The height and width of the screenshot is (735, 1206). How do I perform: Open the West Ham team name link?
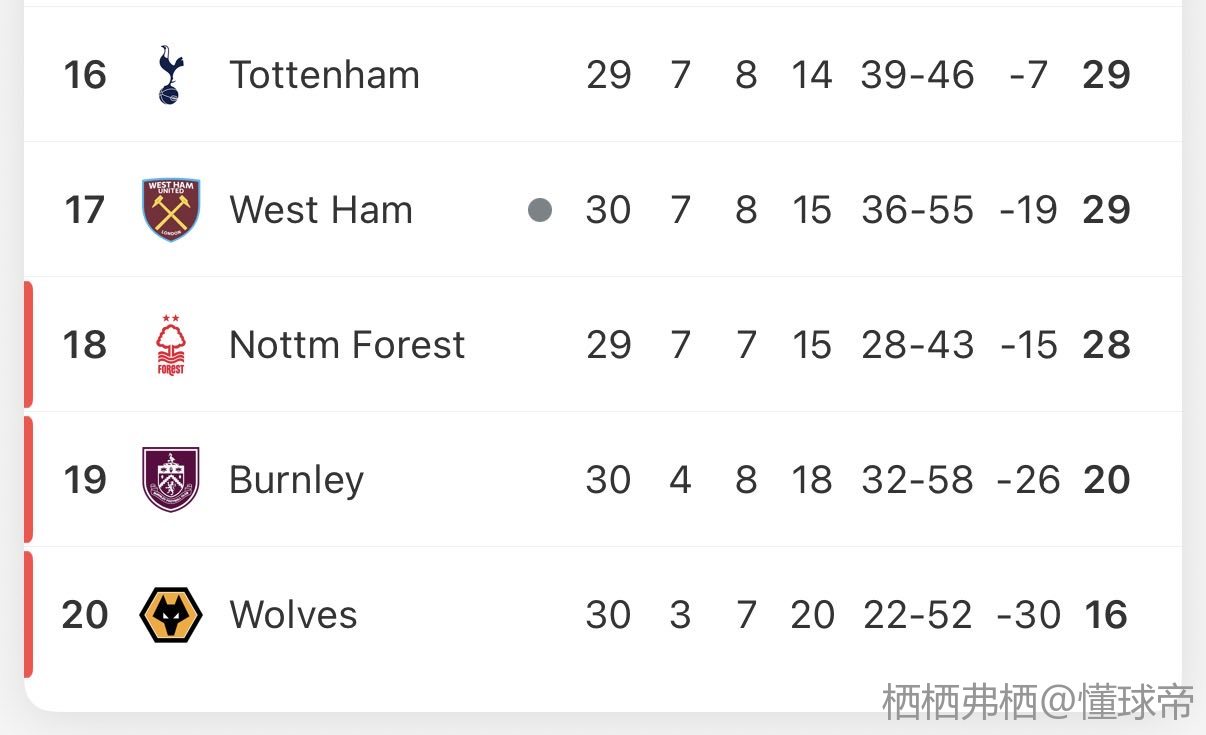pyautogui.click(x=321, y=210)
